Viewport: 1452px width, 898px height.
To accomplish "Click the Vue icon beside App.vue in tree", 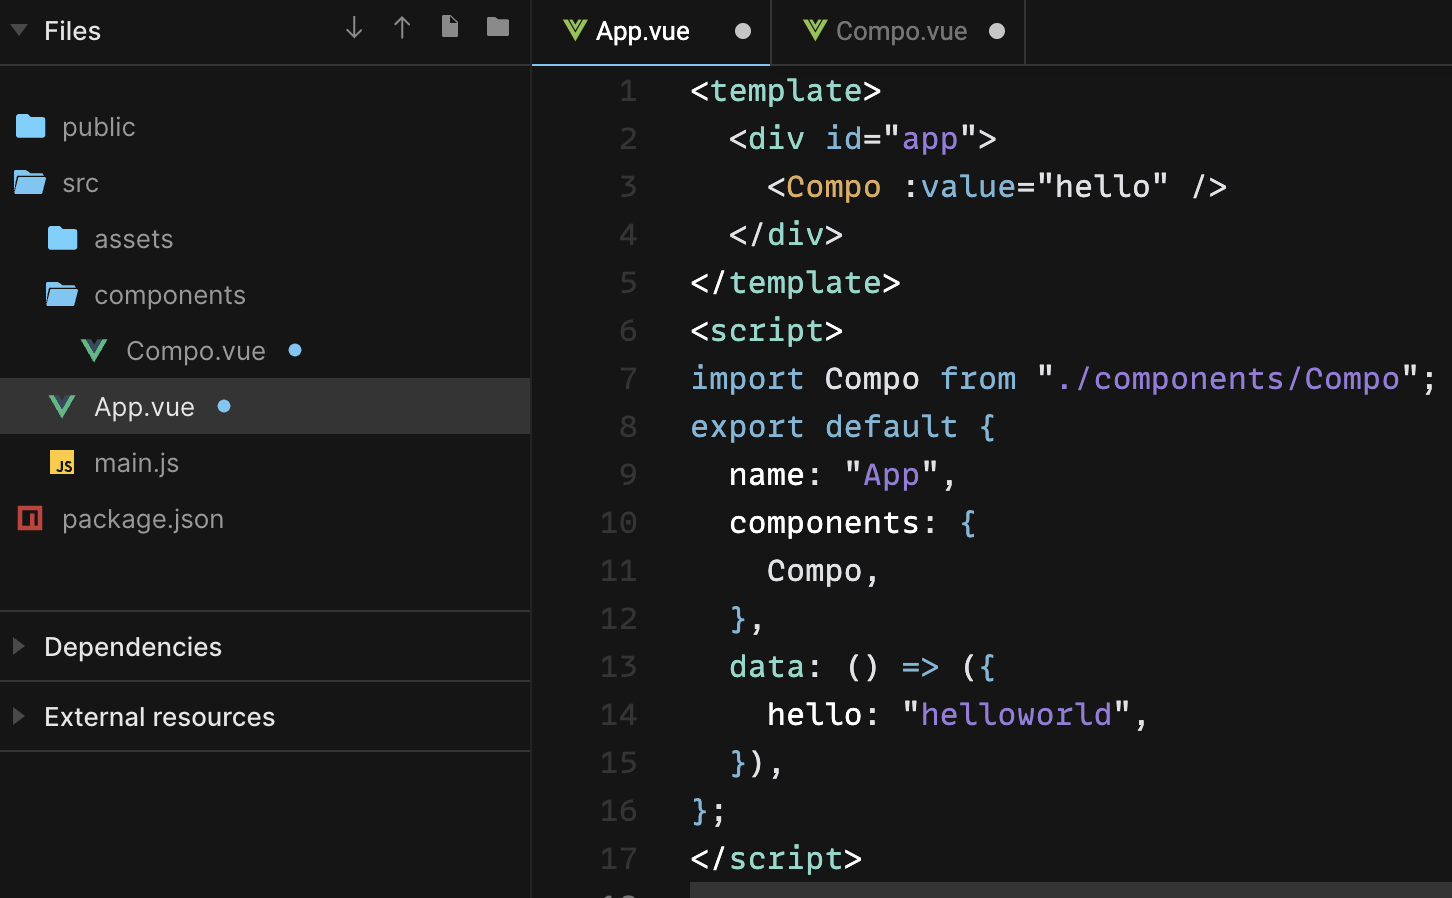I will (62, 407).
